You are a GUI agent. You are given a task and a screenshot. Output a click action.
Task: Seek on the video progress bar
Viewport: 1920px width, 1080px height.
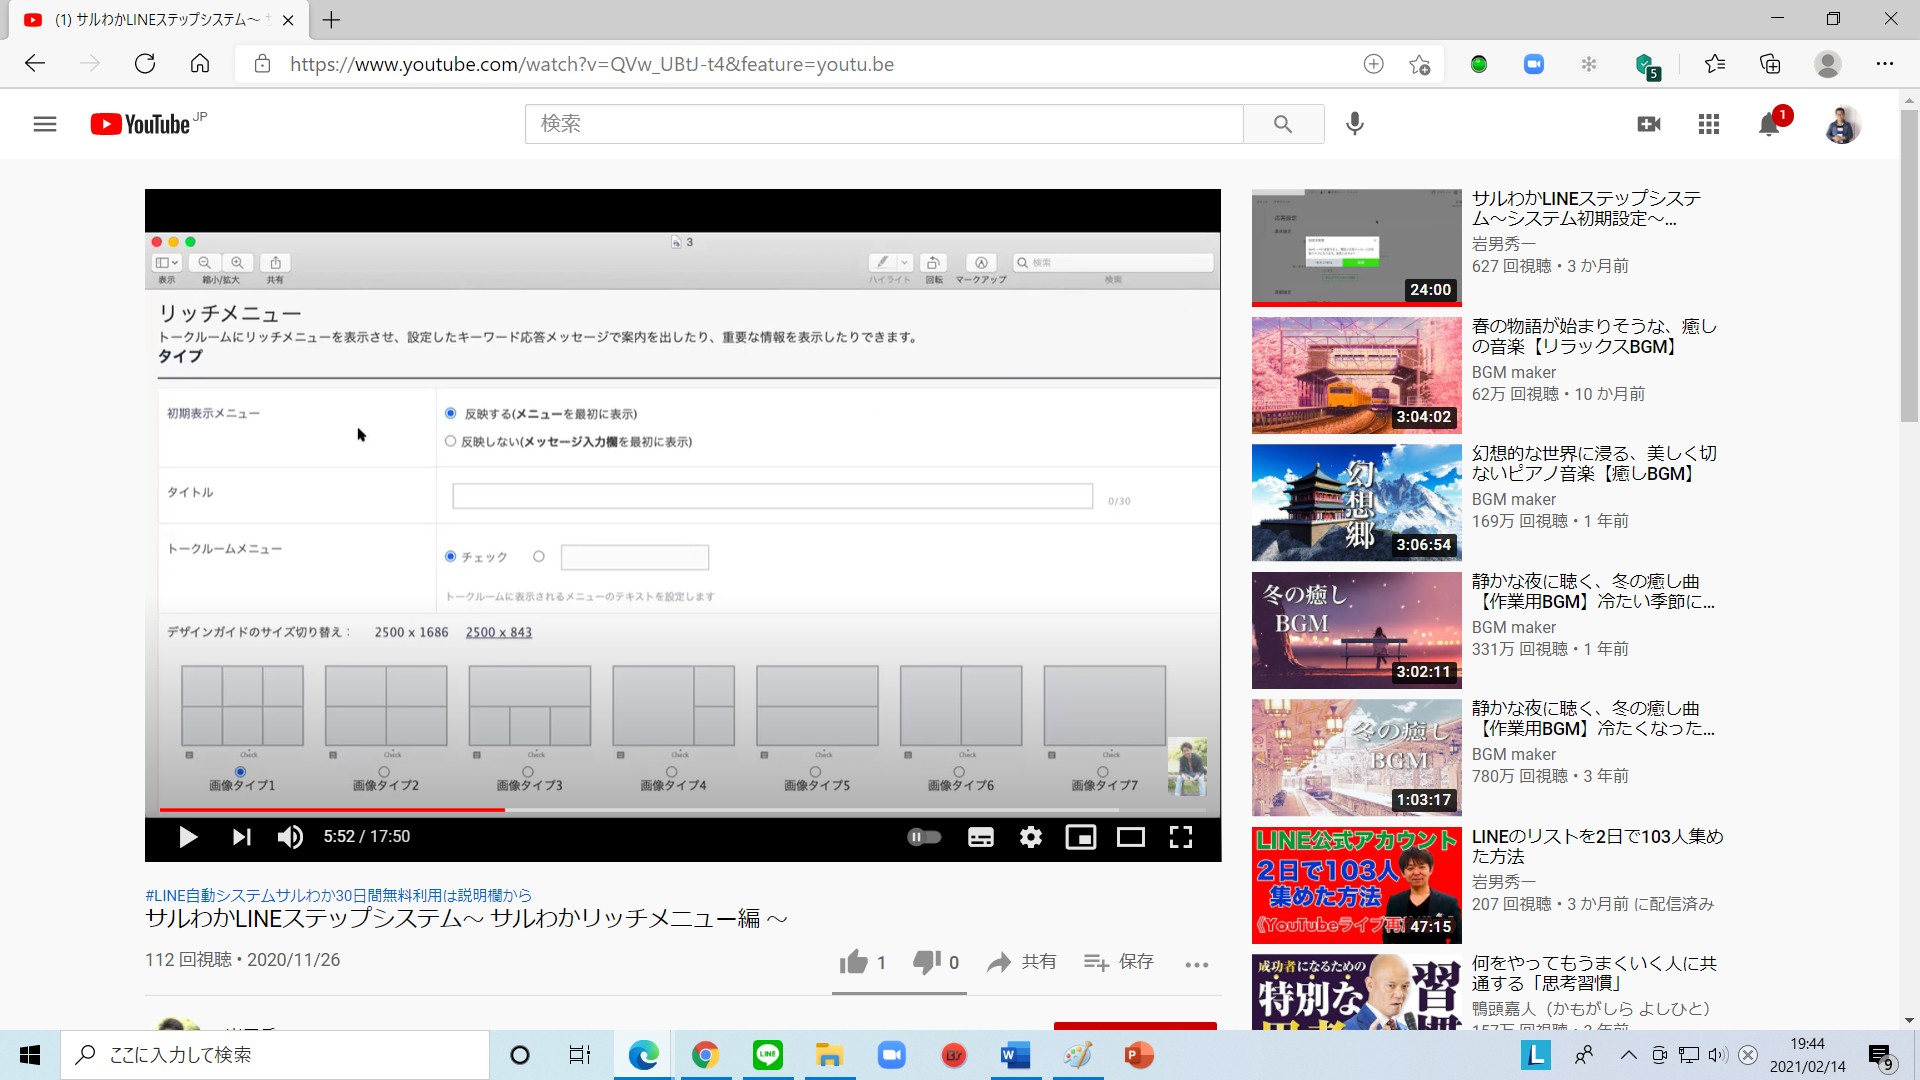pyautogui.click(x=683, y=810)
